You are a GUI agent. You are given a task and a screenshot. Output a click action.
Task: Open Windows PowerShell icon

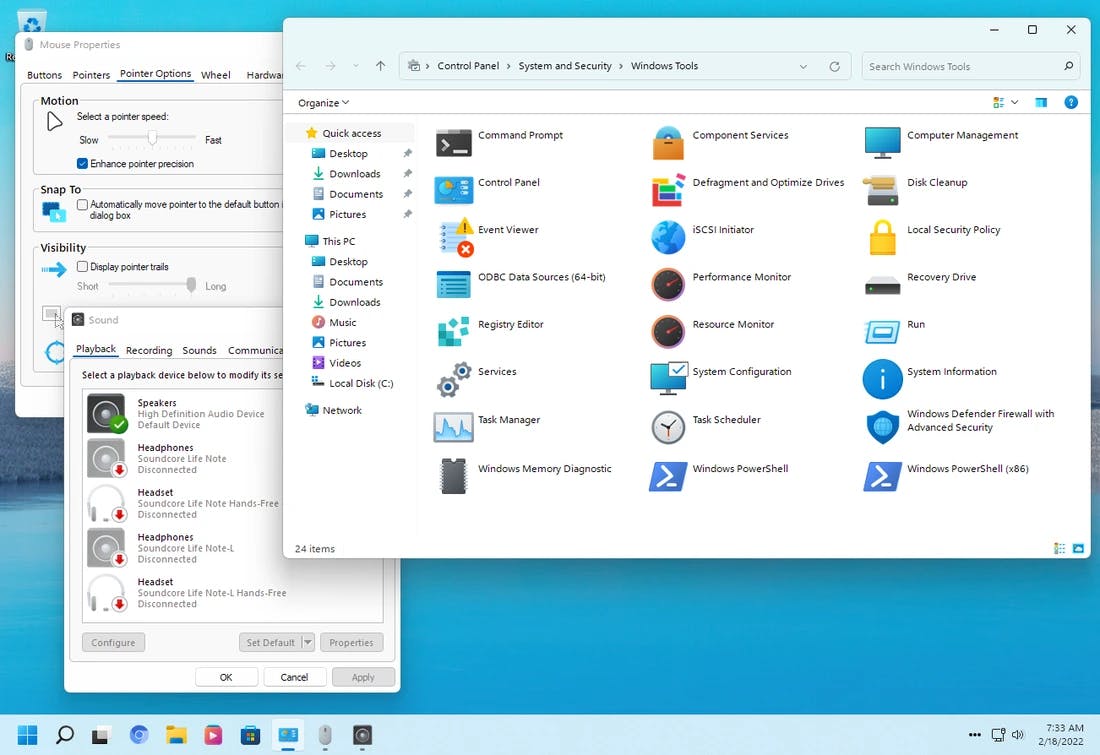click(668, 476)
